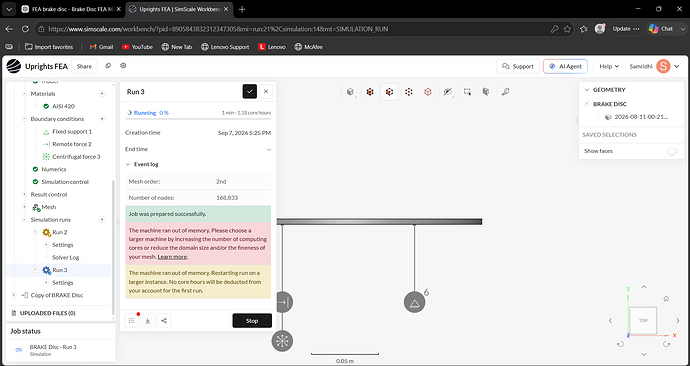Viewport: 690px width, 366px height.
Task: Add a new material with plus button
Action: point(102,94)
